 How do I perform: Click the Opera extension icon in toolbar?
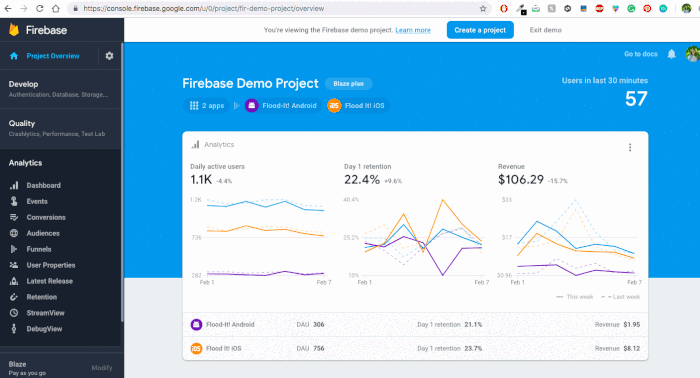pos(504,8)
